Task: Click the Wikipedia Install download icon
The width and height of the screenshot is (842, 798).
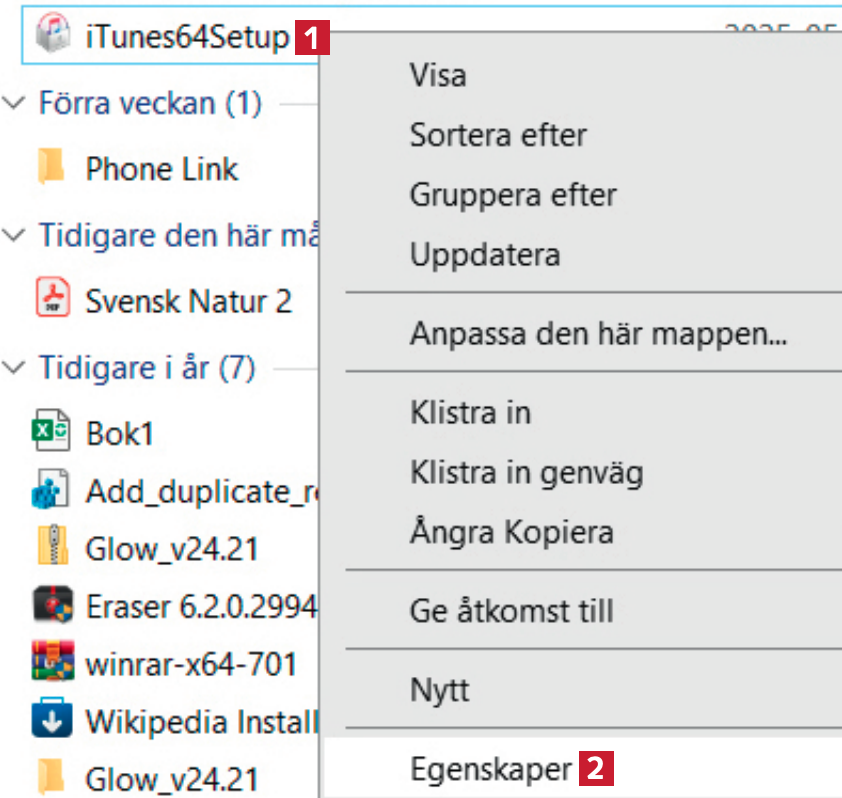Action: [x=51, y=720]
